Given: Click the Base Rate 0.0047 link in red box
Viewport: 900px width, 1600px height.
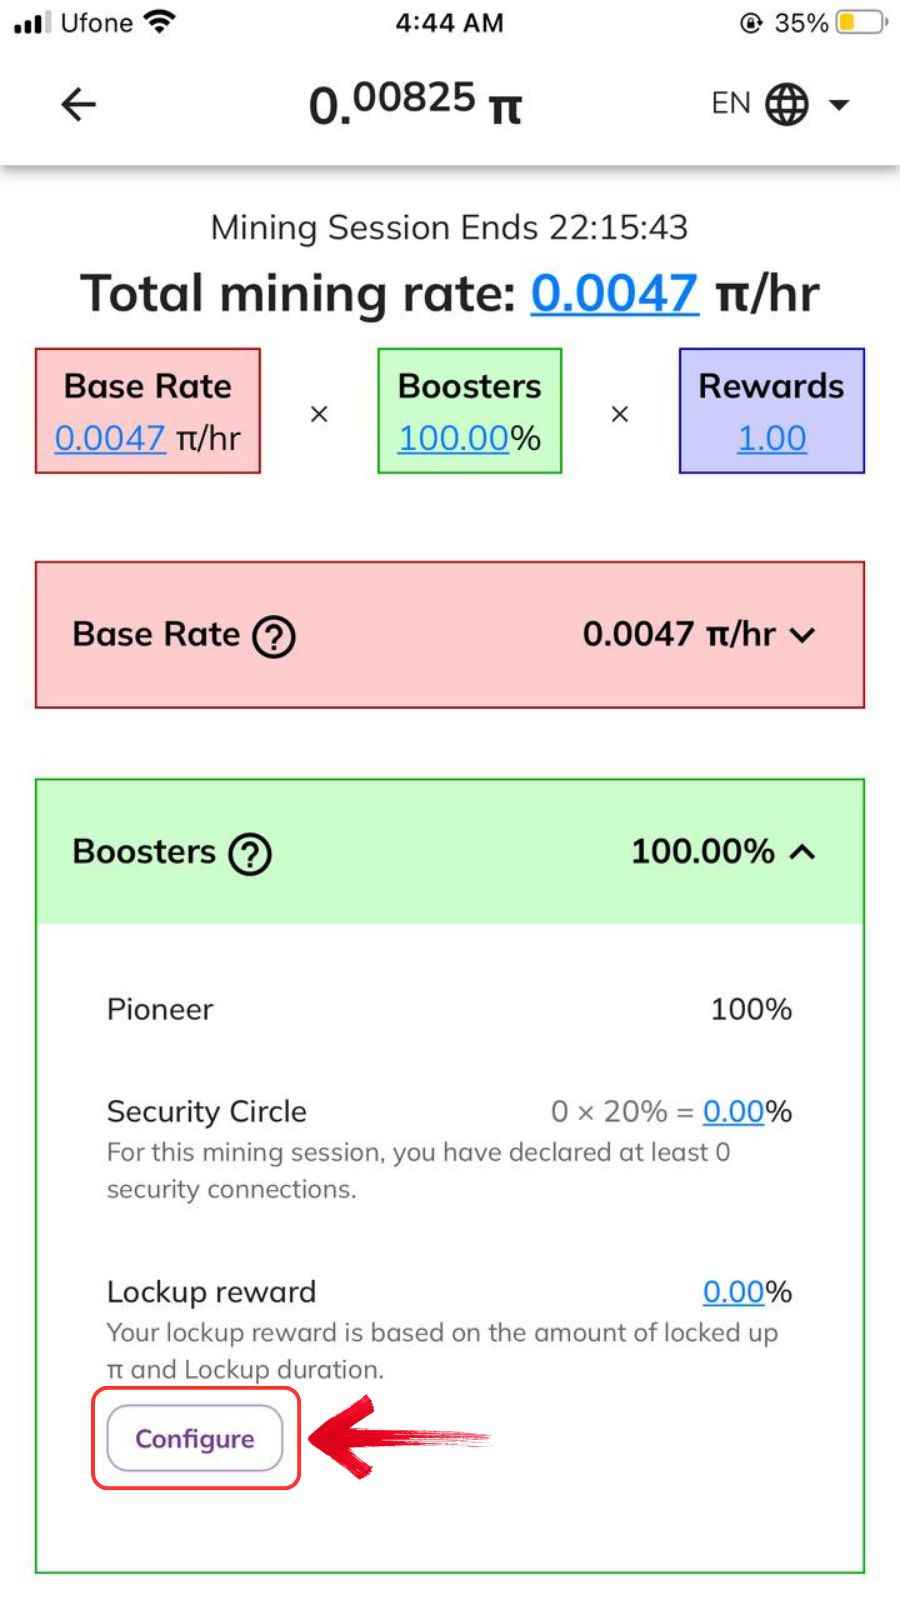Looking at the screenshot, I should tap(110, 438).
